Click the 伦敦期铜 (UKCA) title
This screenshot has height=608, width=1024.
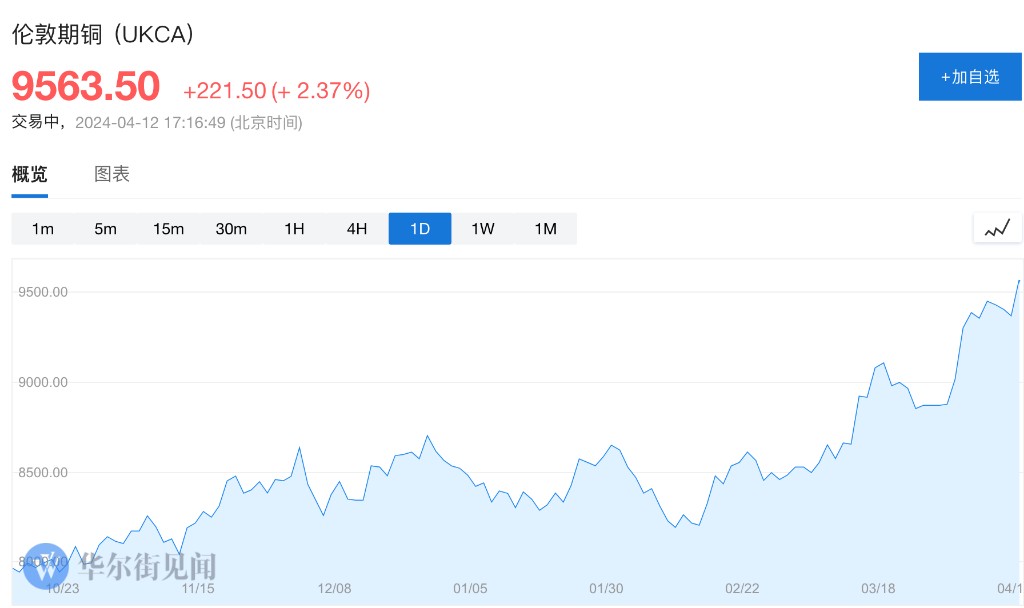coord(103,34)
